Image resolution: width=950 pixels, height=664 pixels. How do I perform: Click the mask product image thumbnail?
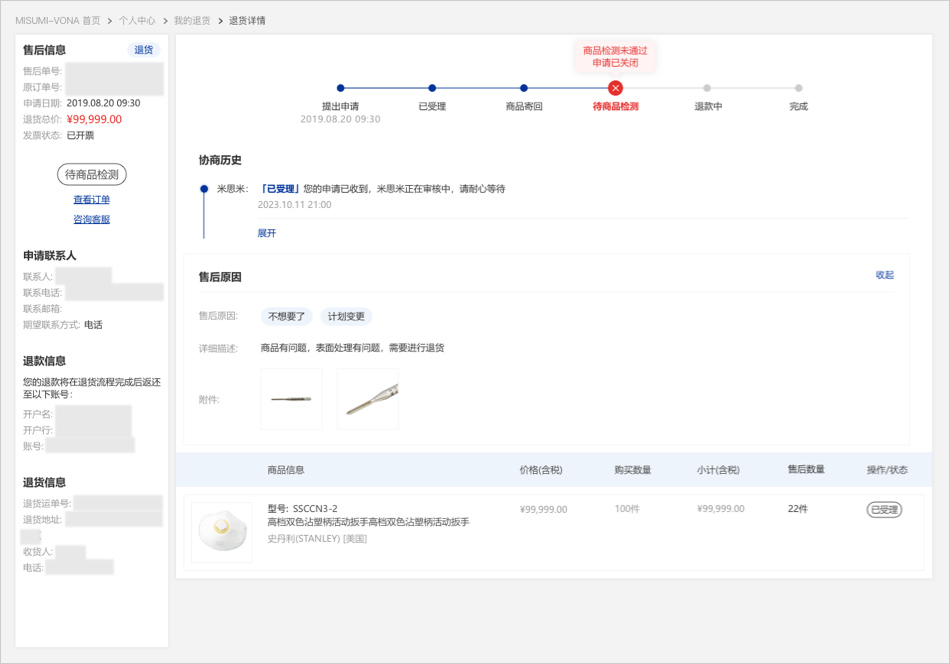pos(221,532)
